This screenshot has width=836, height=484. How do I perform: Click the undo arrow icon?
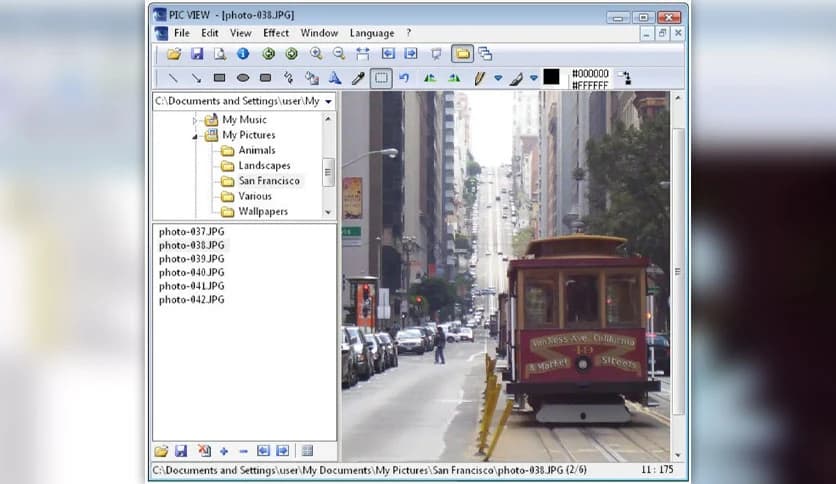click(404, 78)
